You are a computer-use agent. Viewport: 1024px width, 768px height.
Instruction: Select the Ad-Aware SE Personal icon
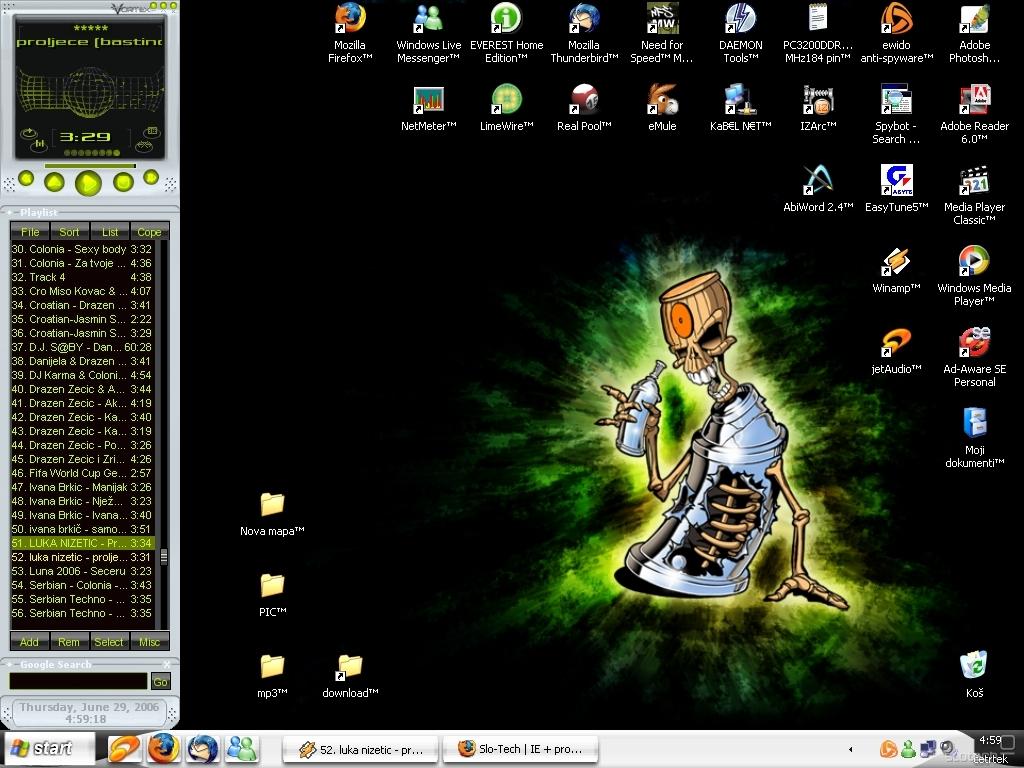click(x=974, y=357)
